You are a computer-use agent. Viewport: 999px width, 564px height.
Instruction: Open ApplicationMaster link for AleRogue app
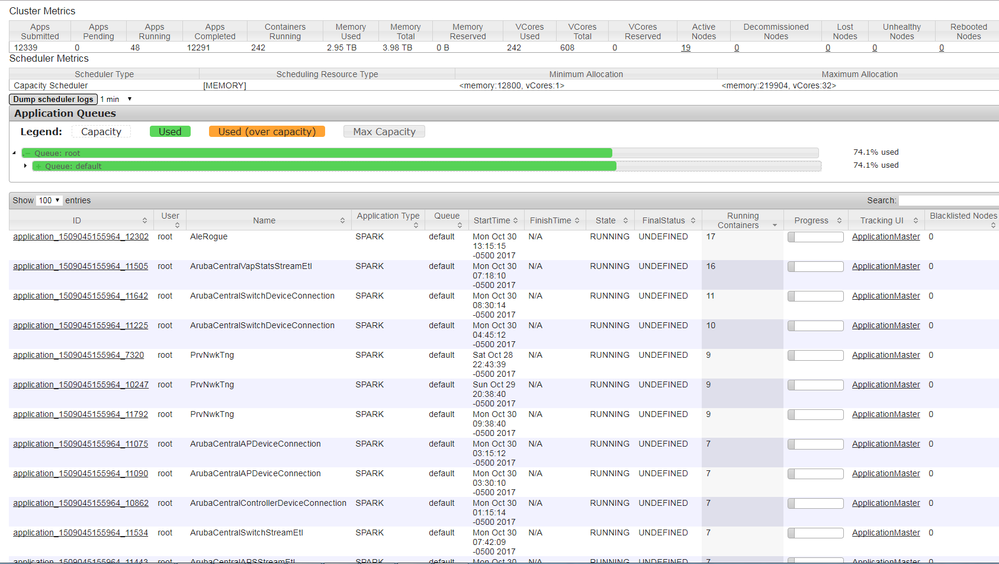(x=885, y=237)
